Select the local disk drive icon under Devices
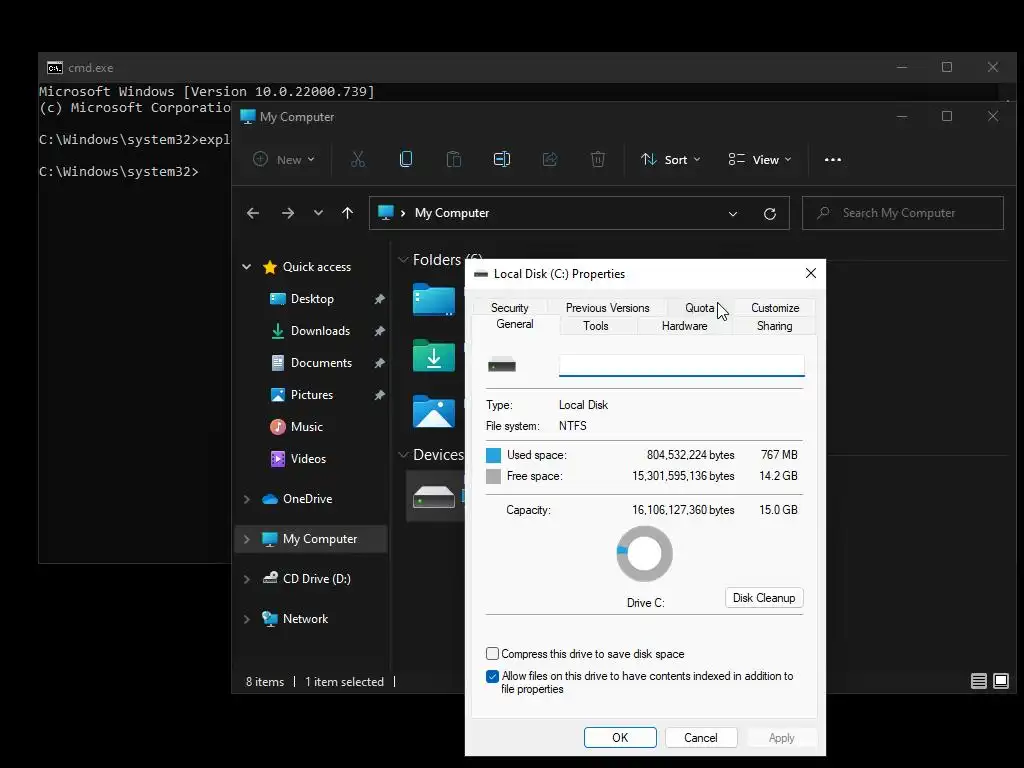Viewport: 1024px width, 768px height. tap(434, 497)
